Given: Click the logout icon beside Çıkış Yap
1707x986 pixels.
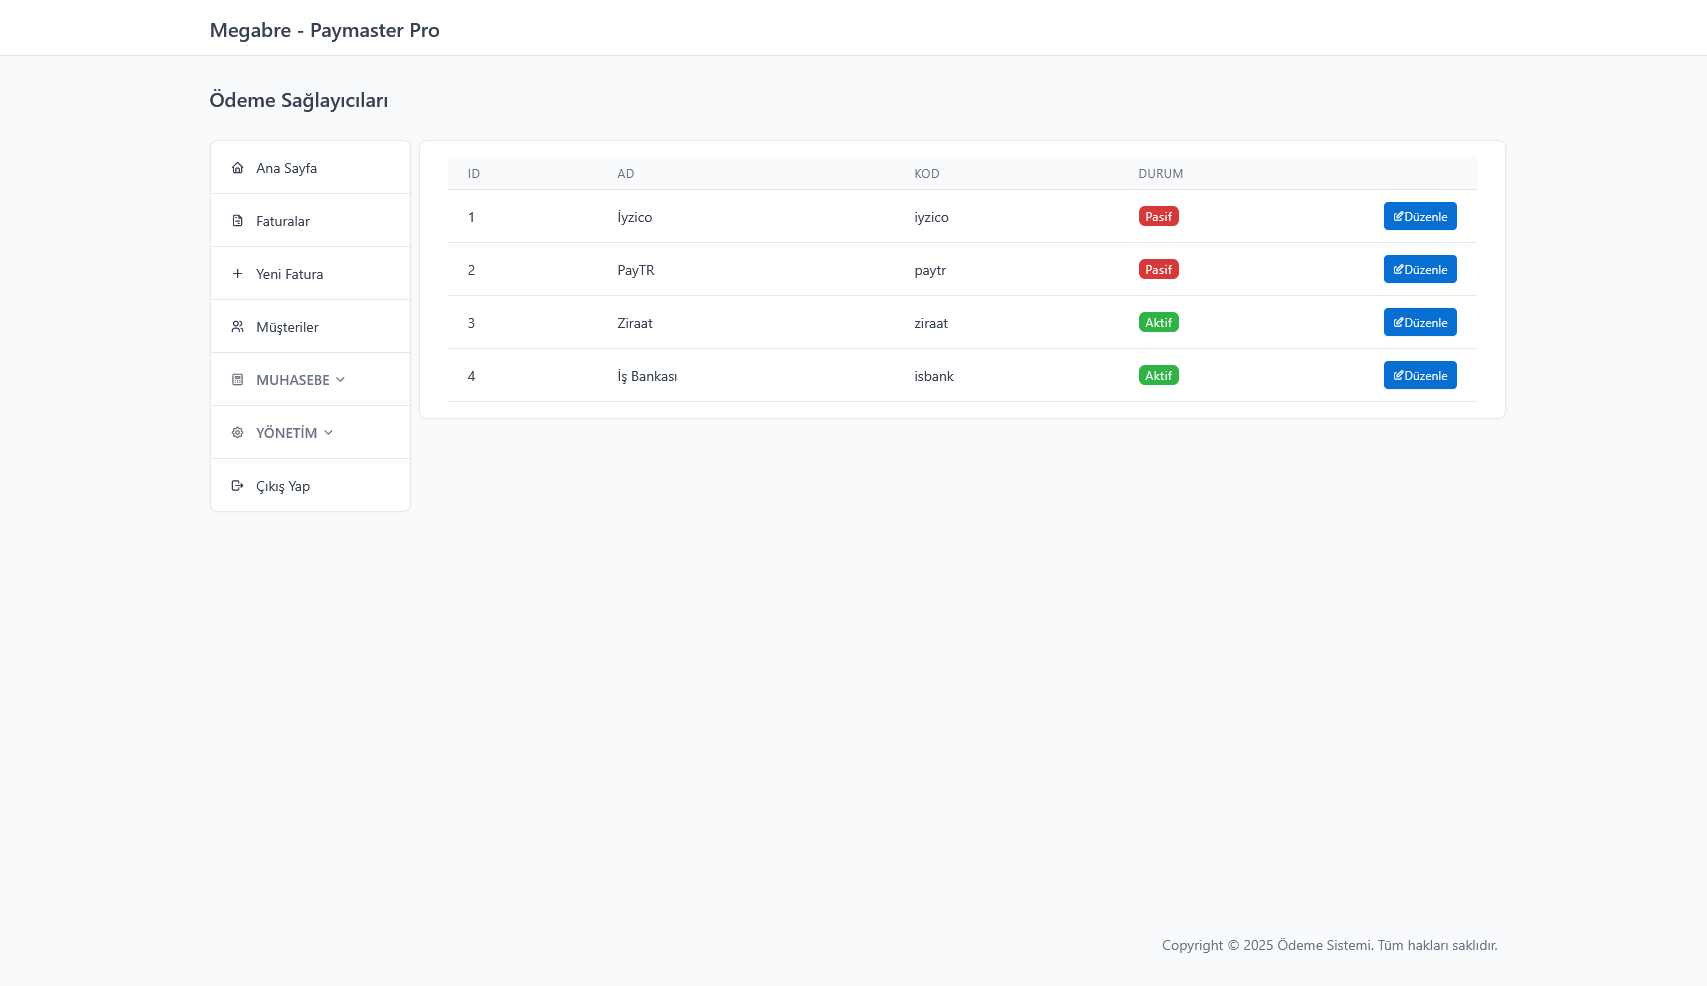Looking at the screenshot, I should click(x=237, y=486).
